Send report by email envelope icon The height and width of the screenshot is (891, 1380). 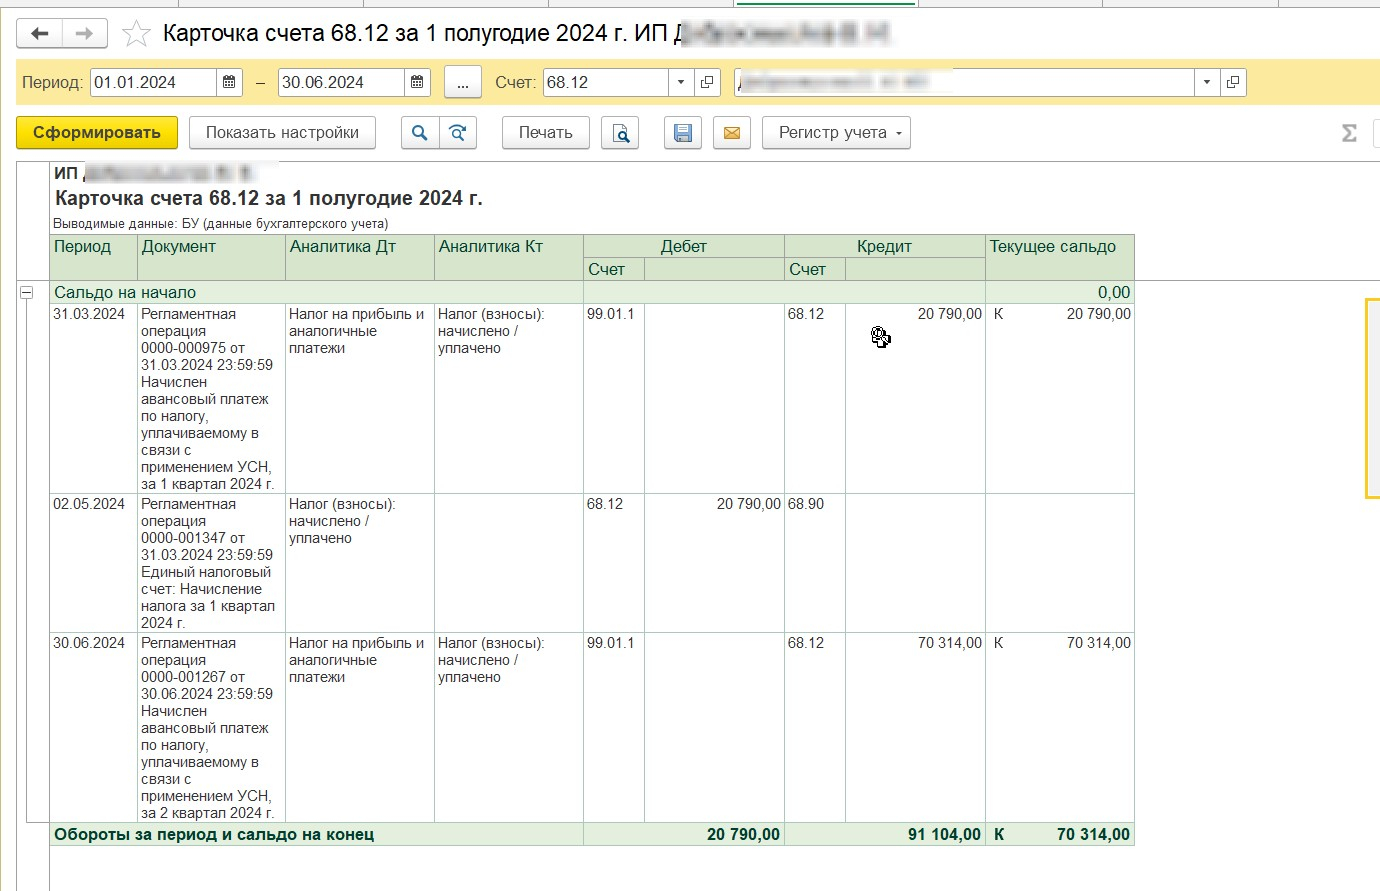click(x=732, y=133)
